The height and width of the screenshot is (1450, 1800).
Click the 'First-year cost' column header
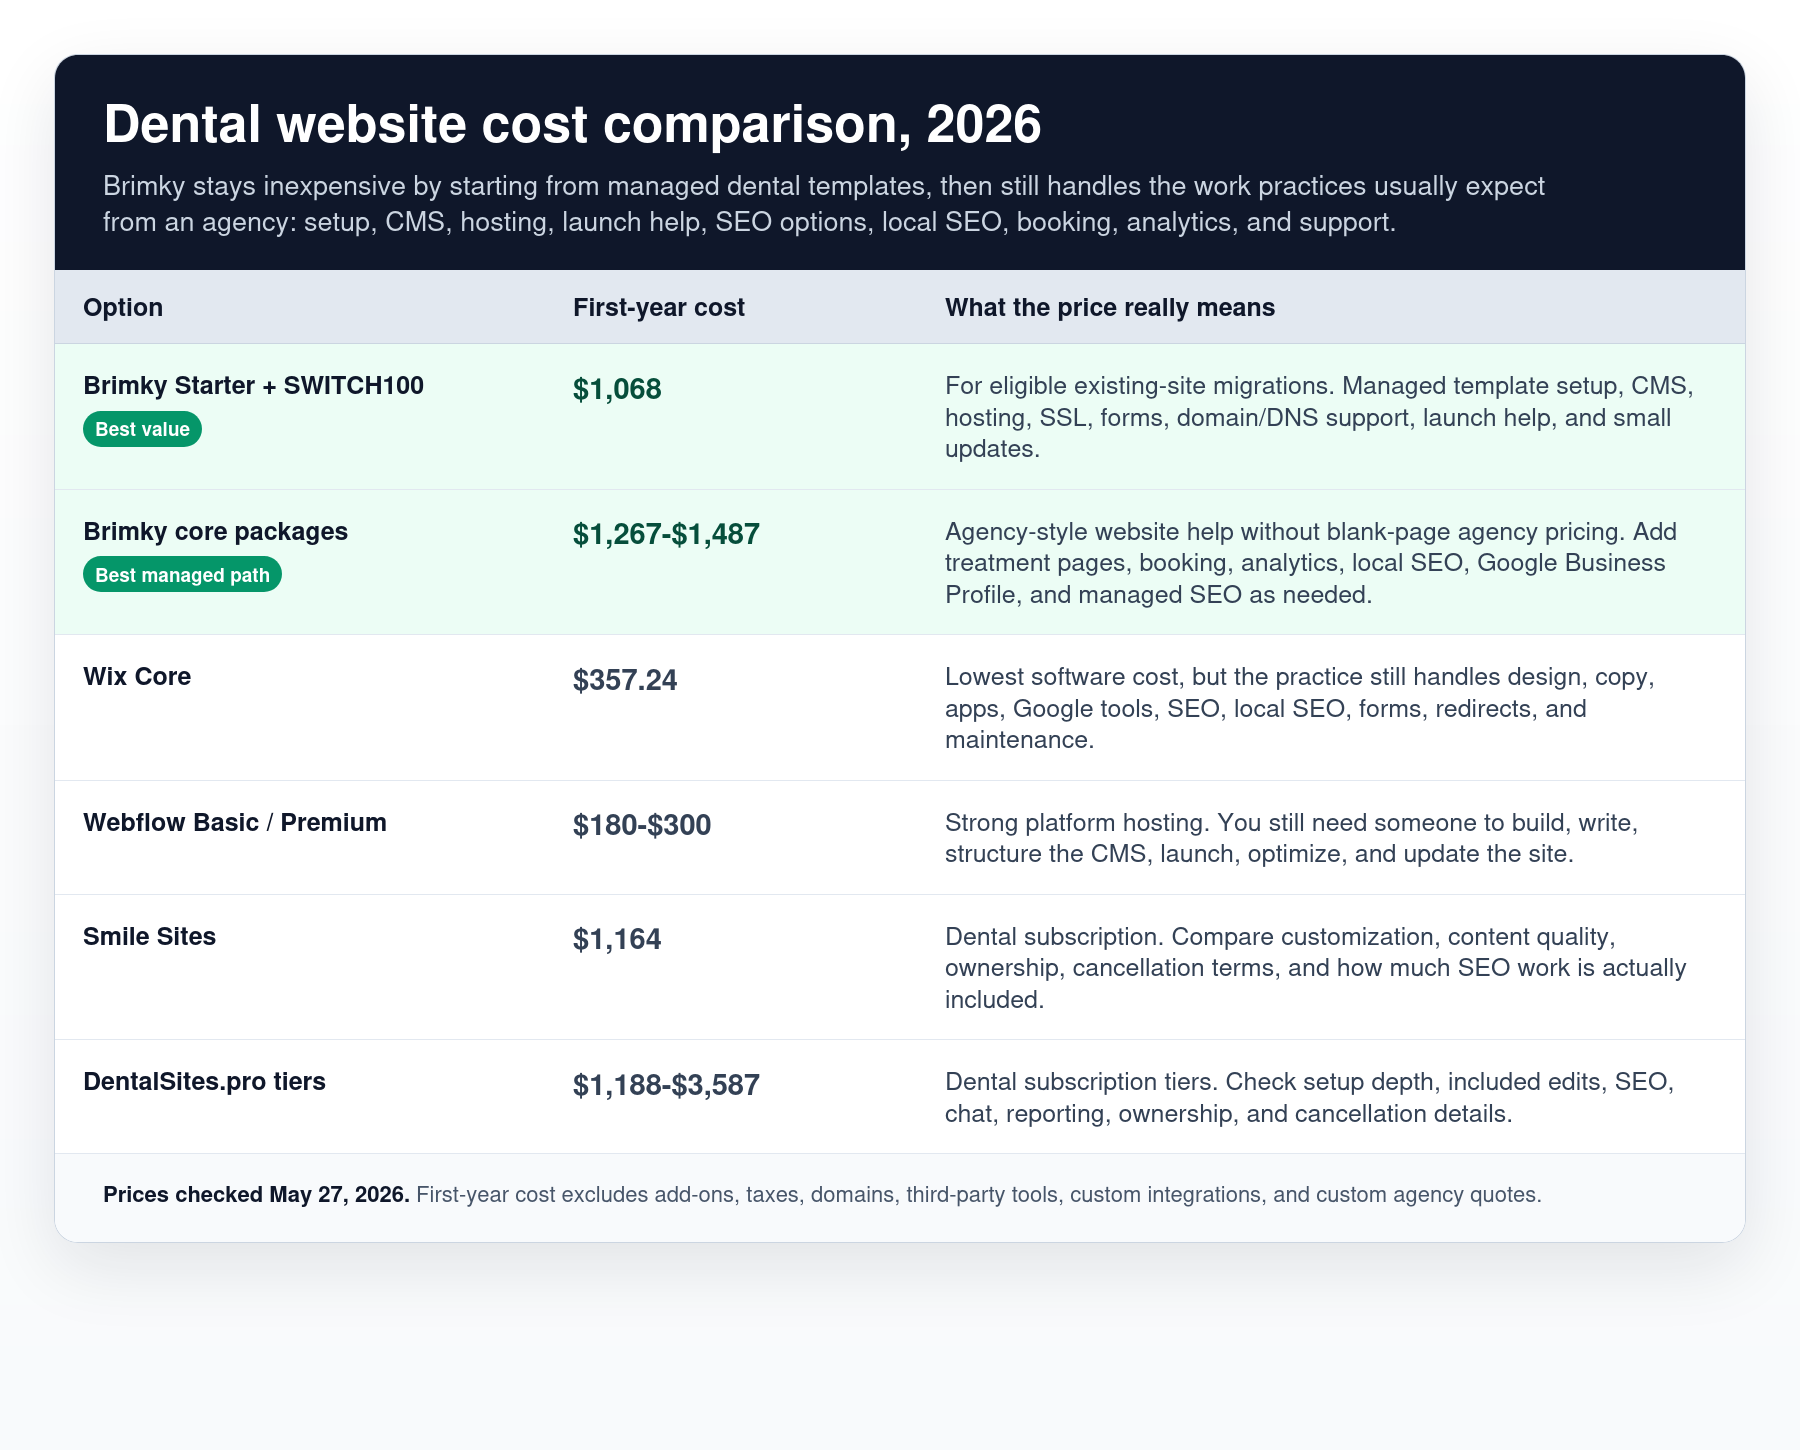click(659, 307)
